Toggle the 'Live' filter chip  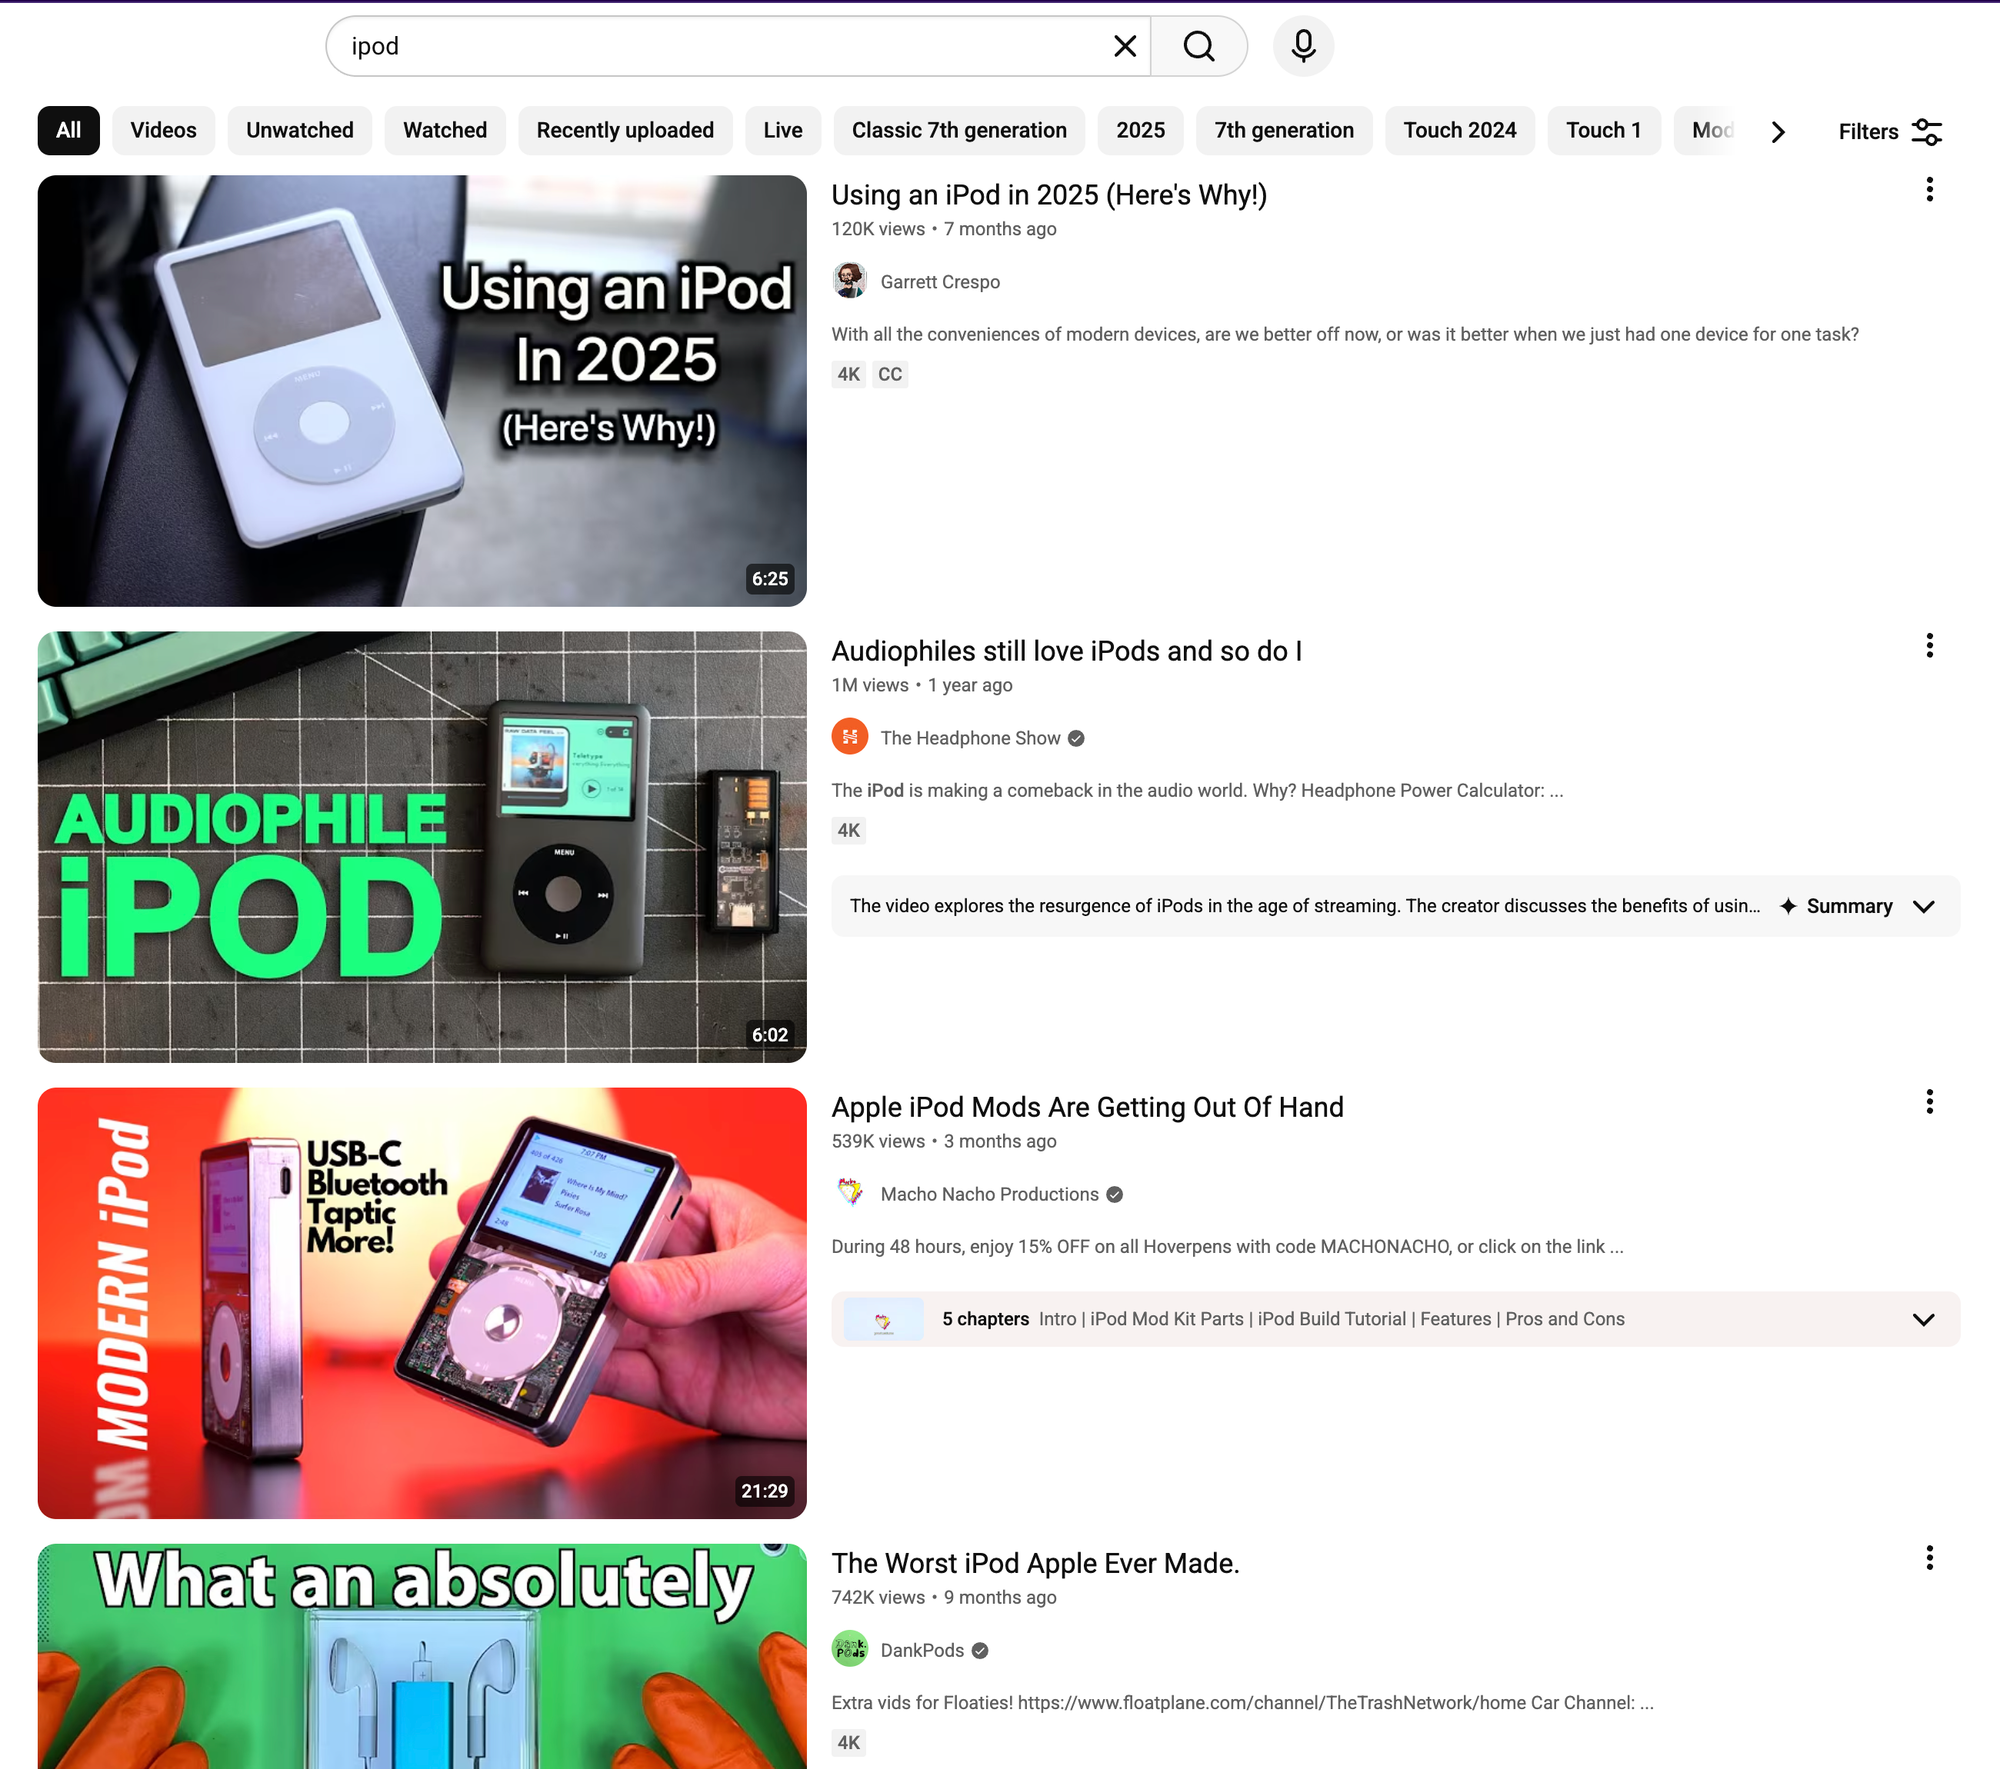click(x=783, y=130)
